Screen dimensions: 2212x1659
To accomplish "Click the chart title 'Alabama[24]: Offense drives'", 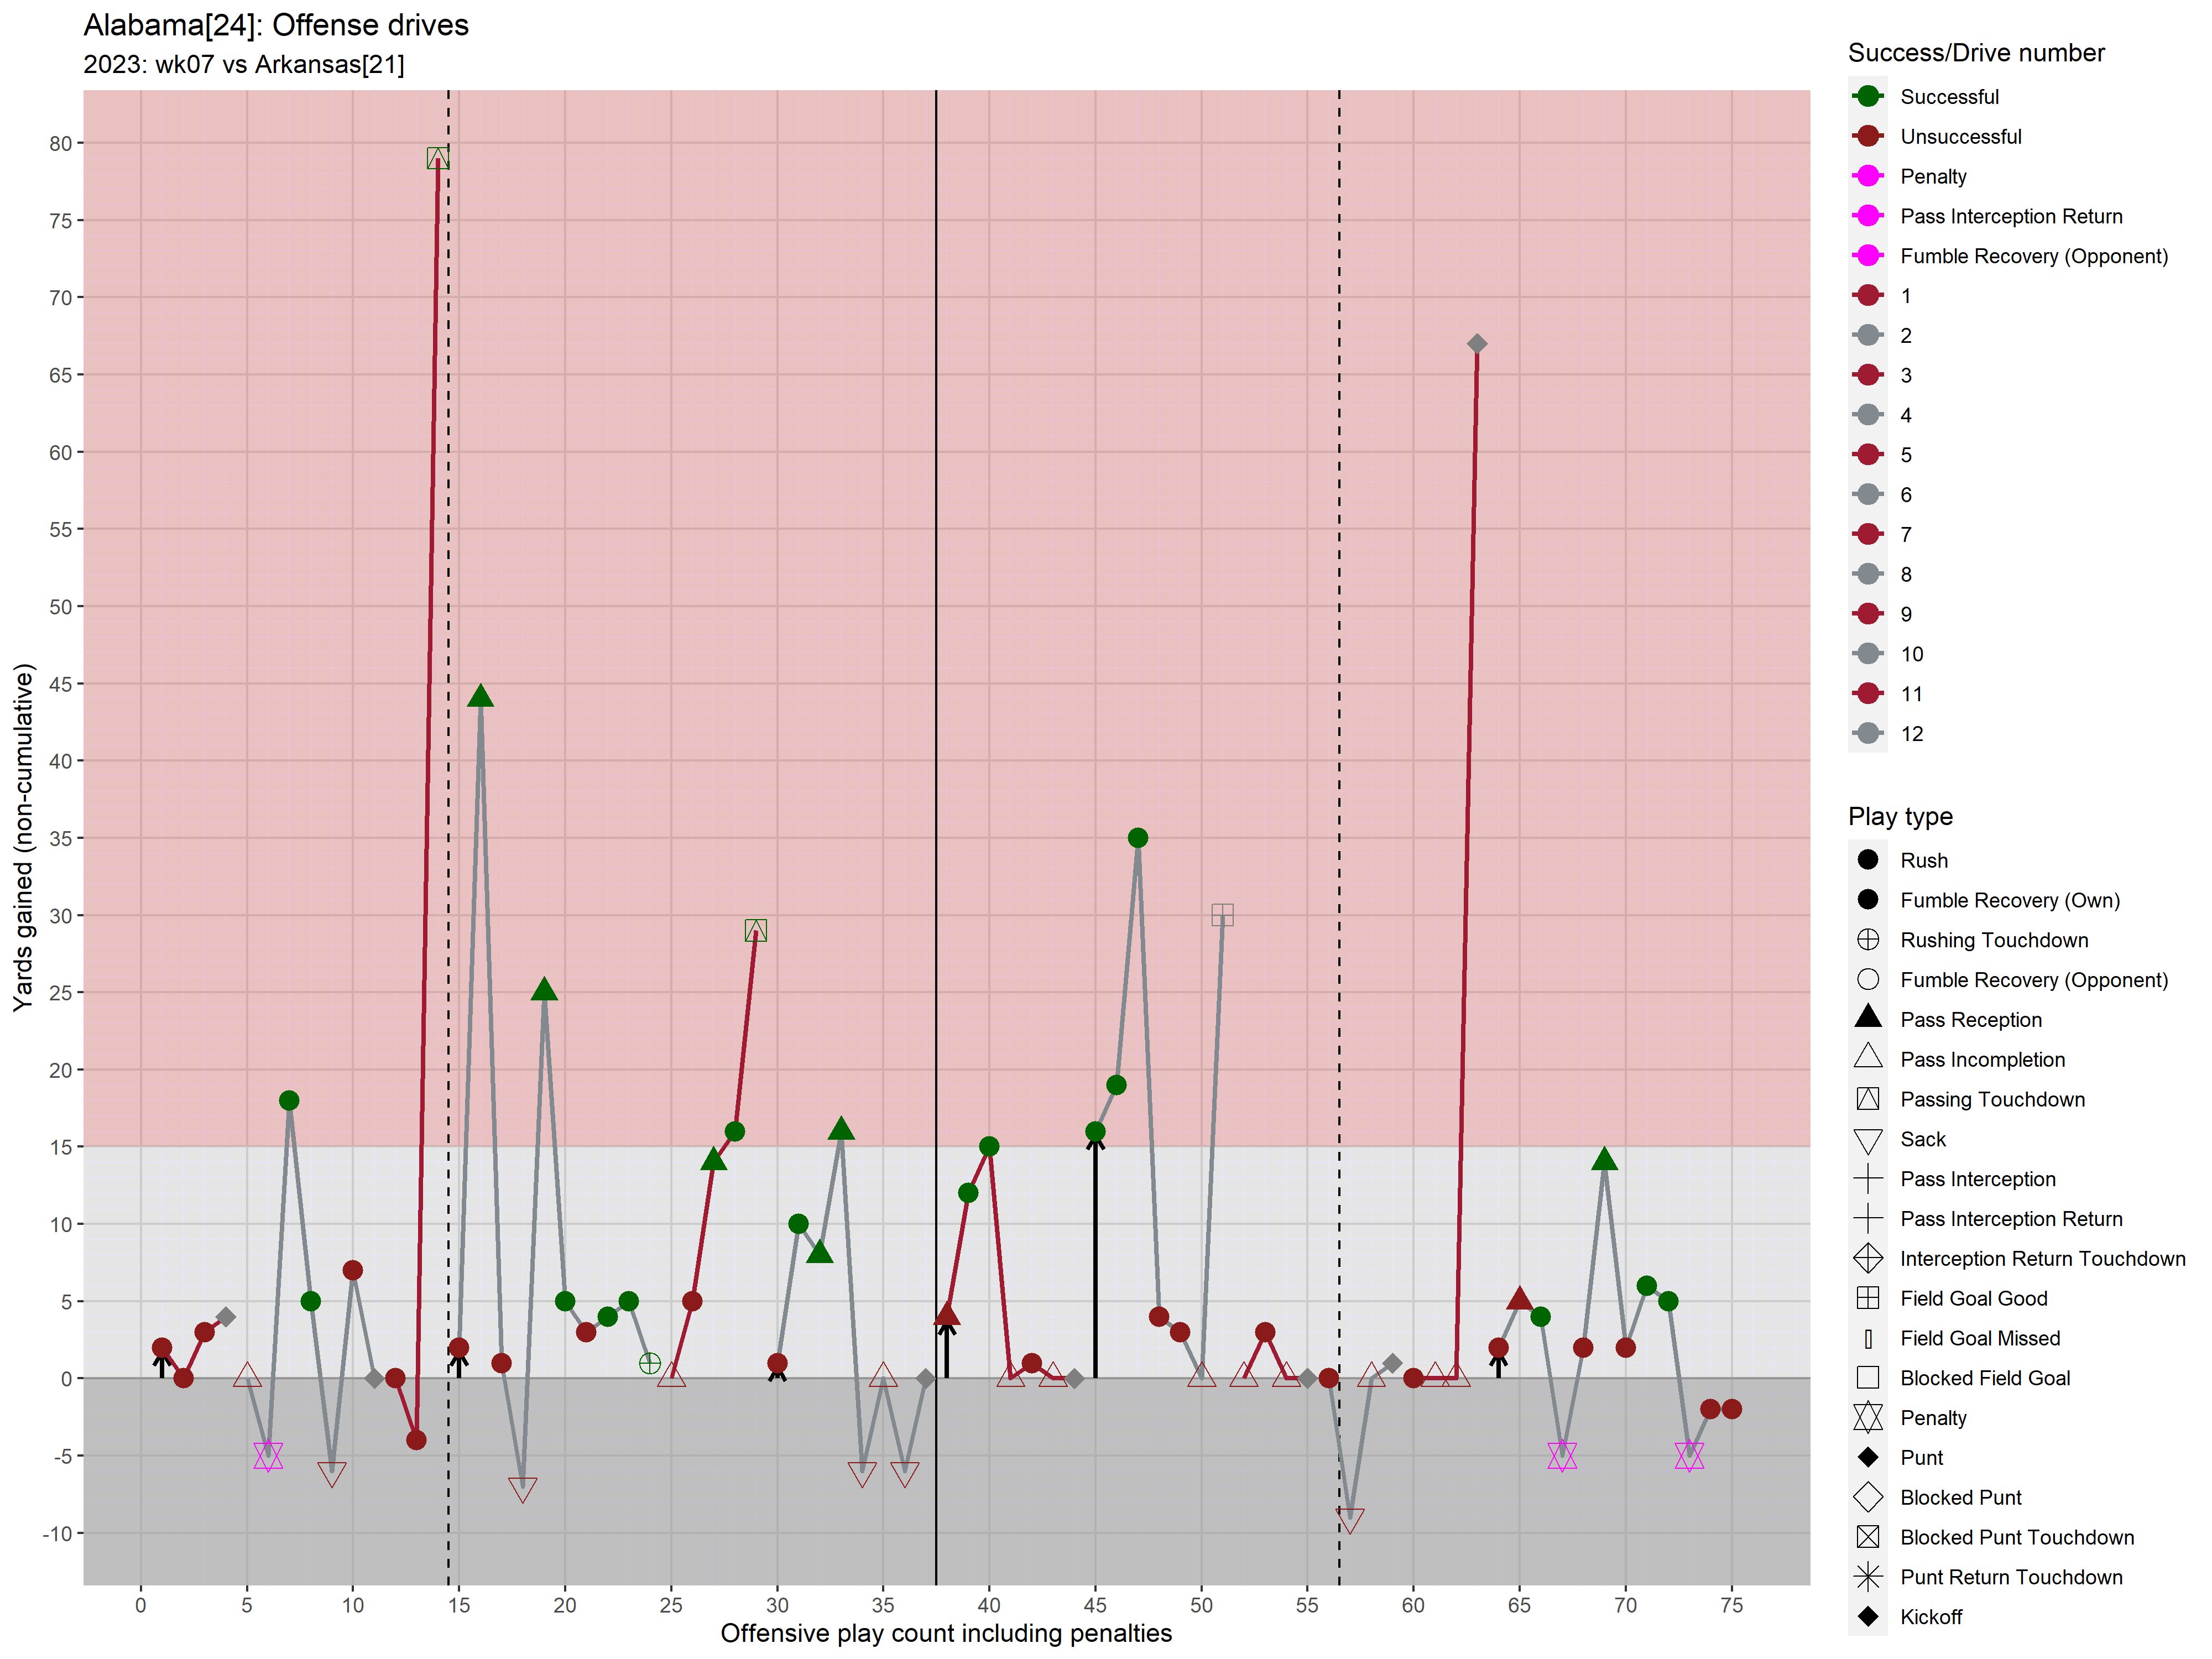I will tap(276, 25).
